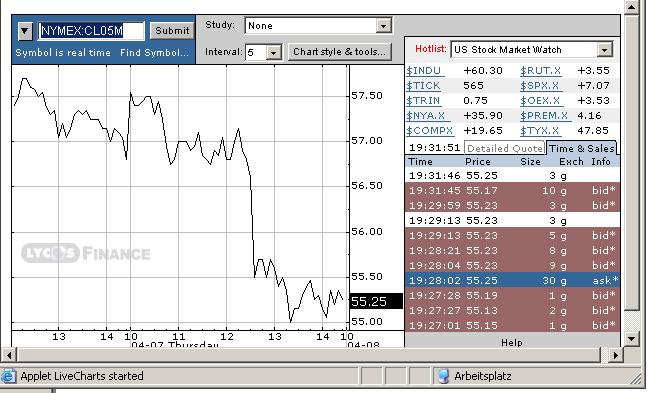Click the 57.50 price axis label
This screenshot has width=649, height=393.
367,96
